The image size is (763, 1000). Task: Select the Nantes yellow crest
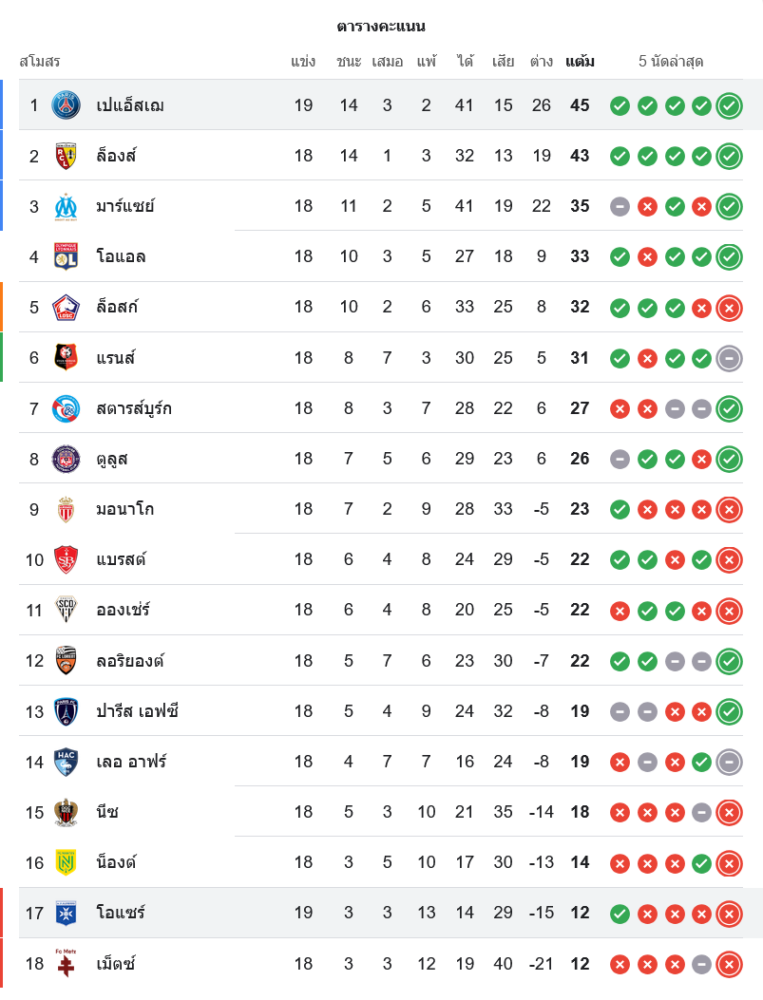tap(66, 862)
